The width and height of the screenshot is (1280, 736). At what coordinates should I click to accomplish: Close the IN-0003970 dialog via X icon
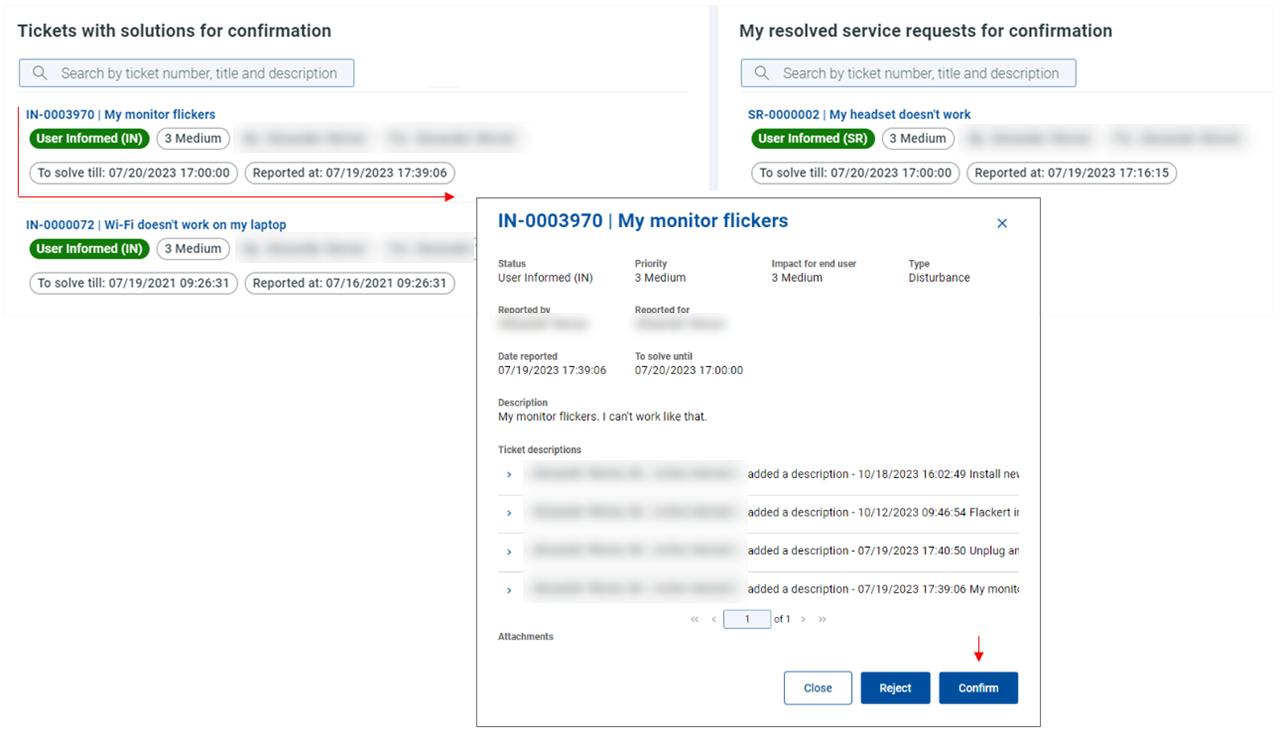coord(1002,223)
